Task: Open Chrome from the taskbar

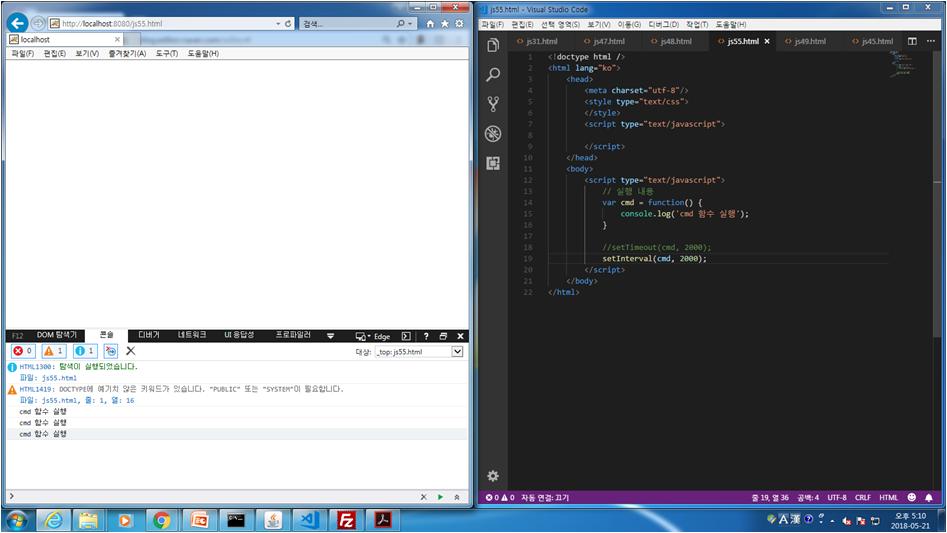Action: click(161, 520)
